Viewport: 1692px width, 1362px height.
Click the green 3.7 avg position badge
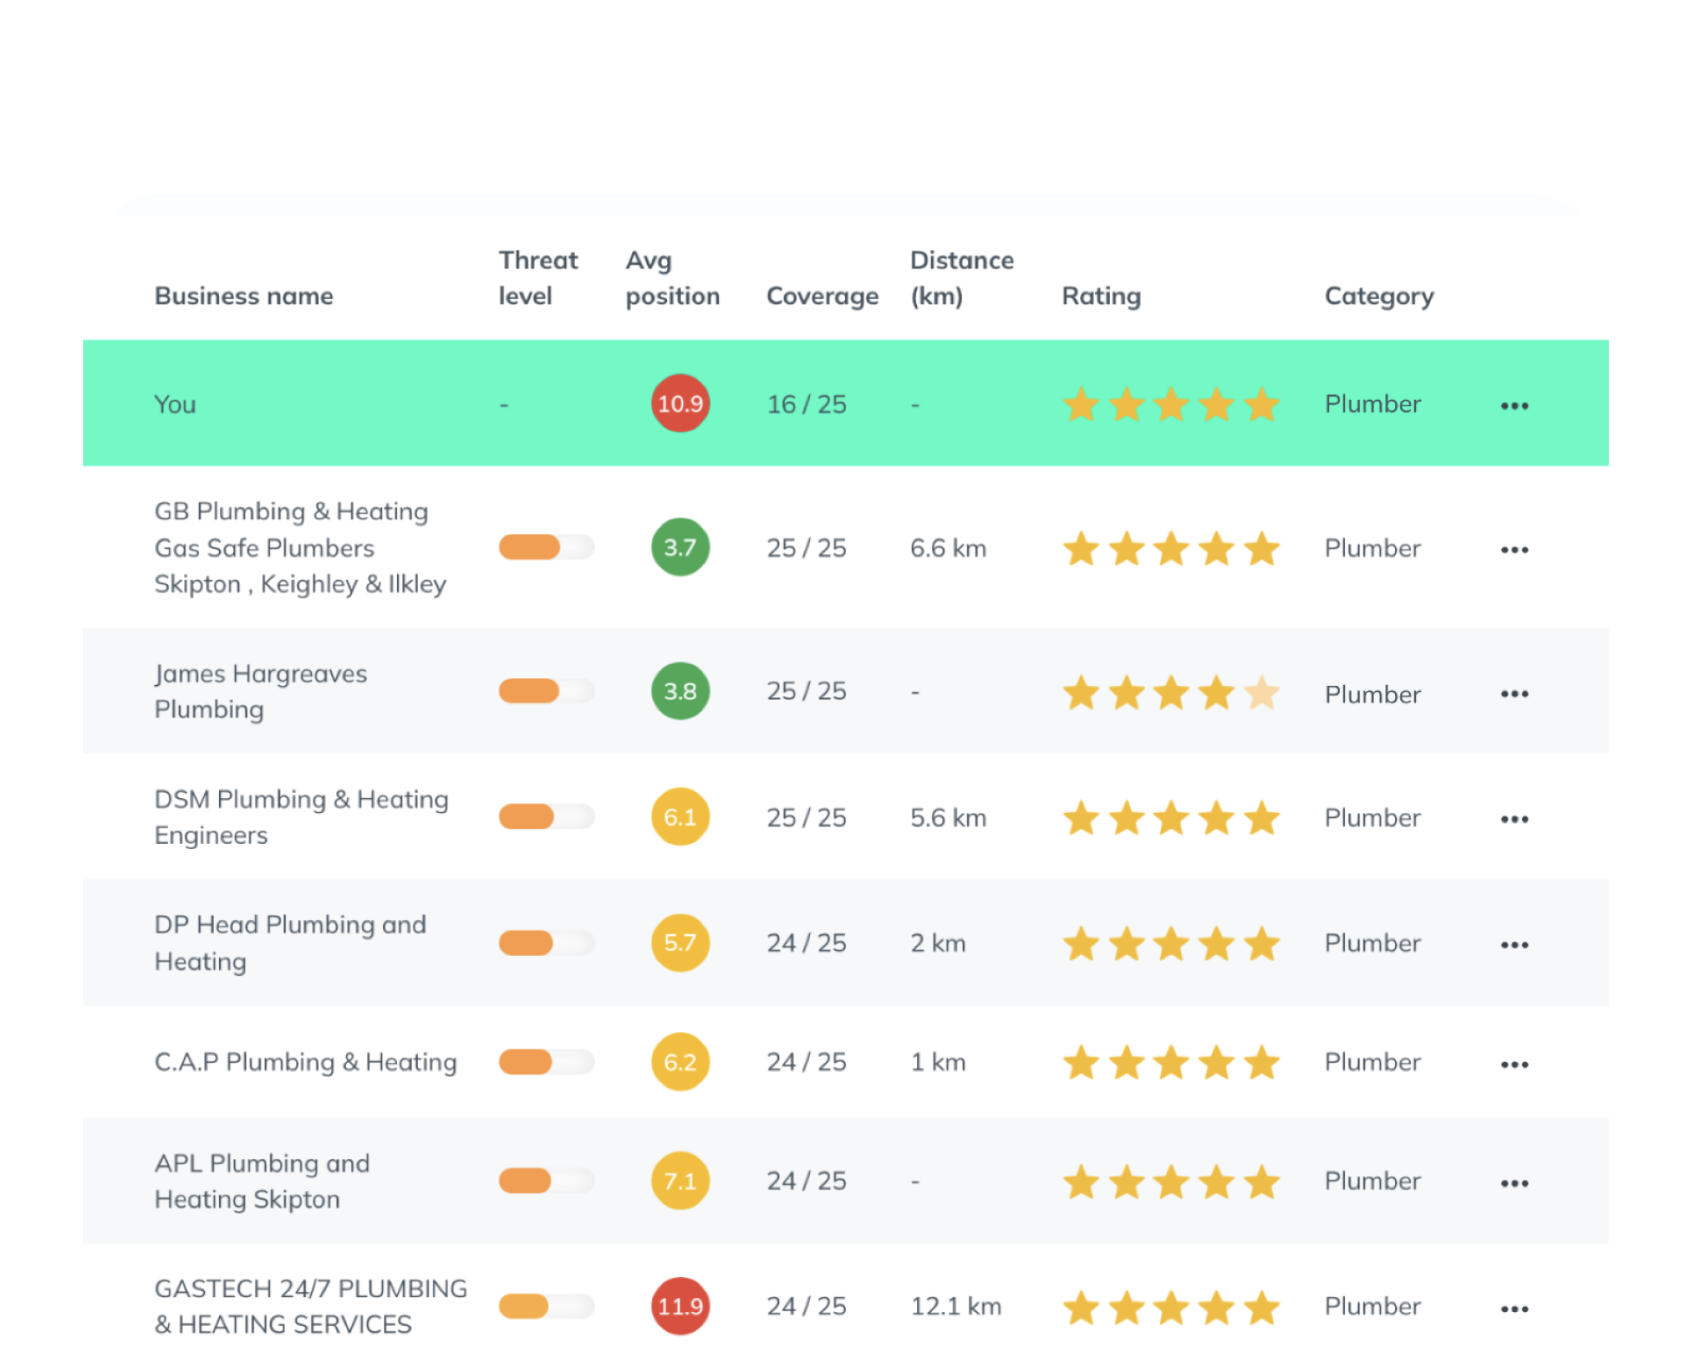[680, 547]
